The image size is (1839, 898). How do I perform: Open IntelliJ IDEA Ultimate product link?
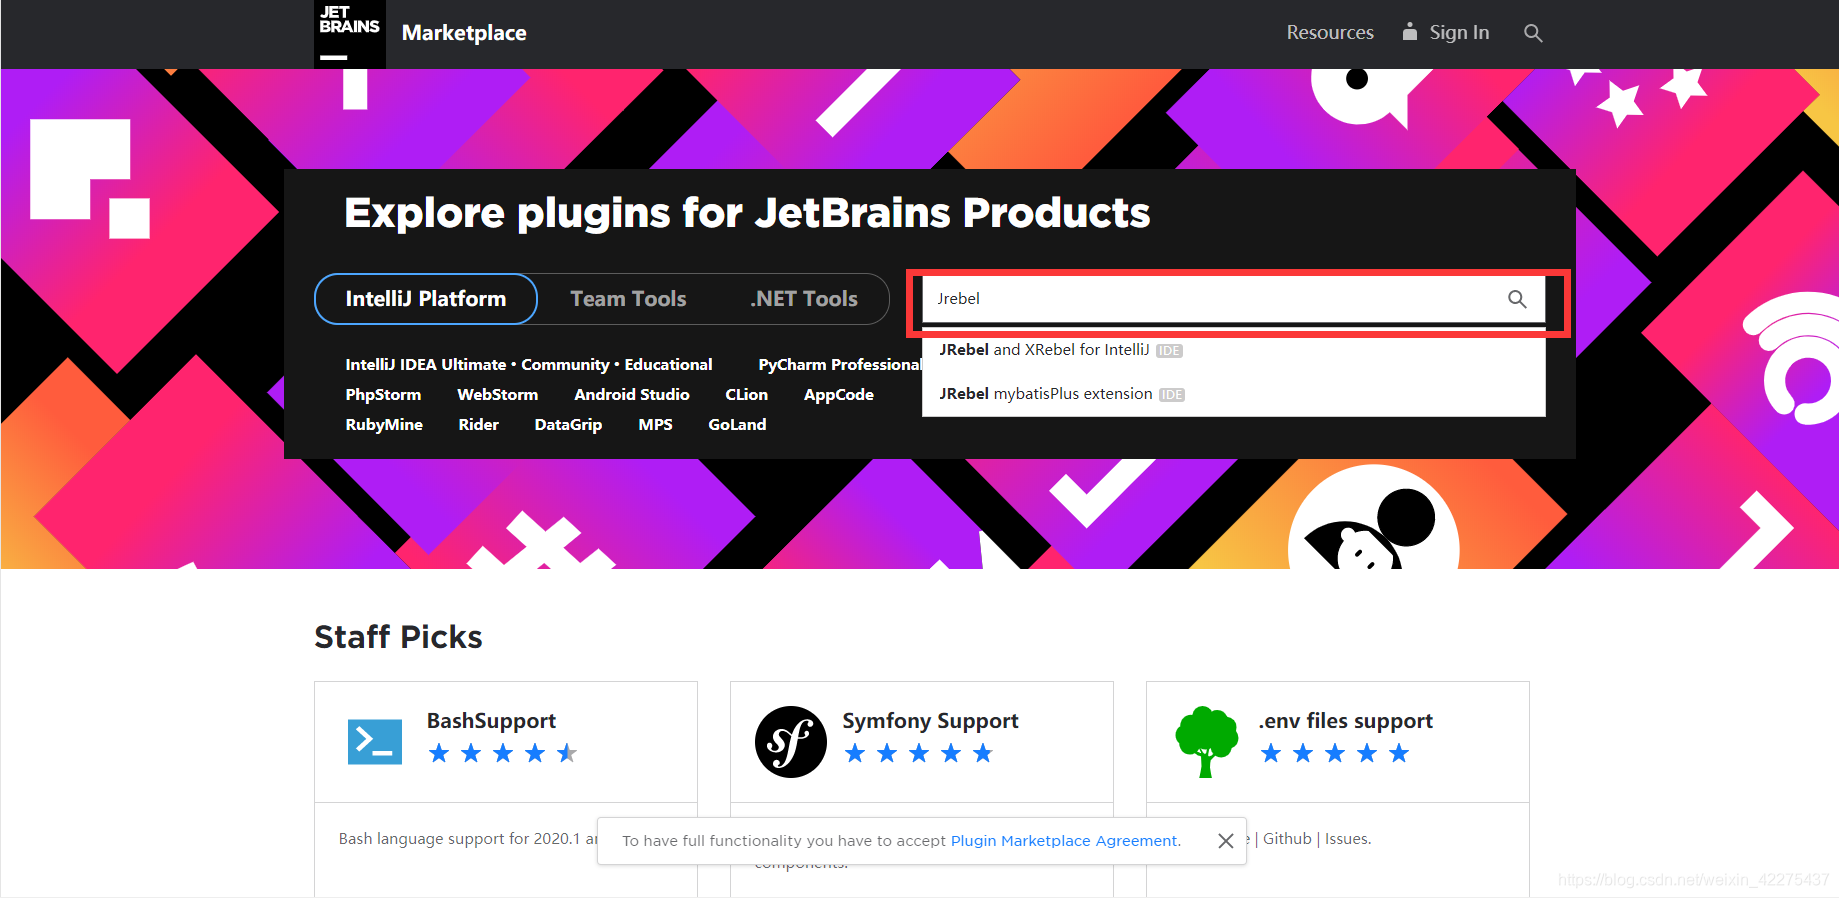(426, 365)
